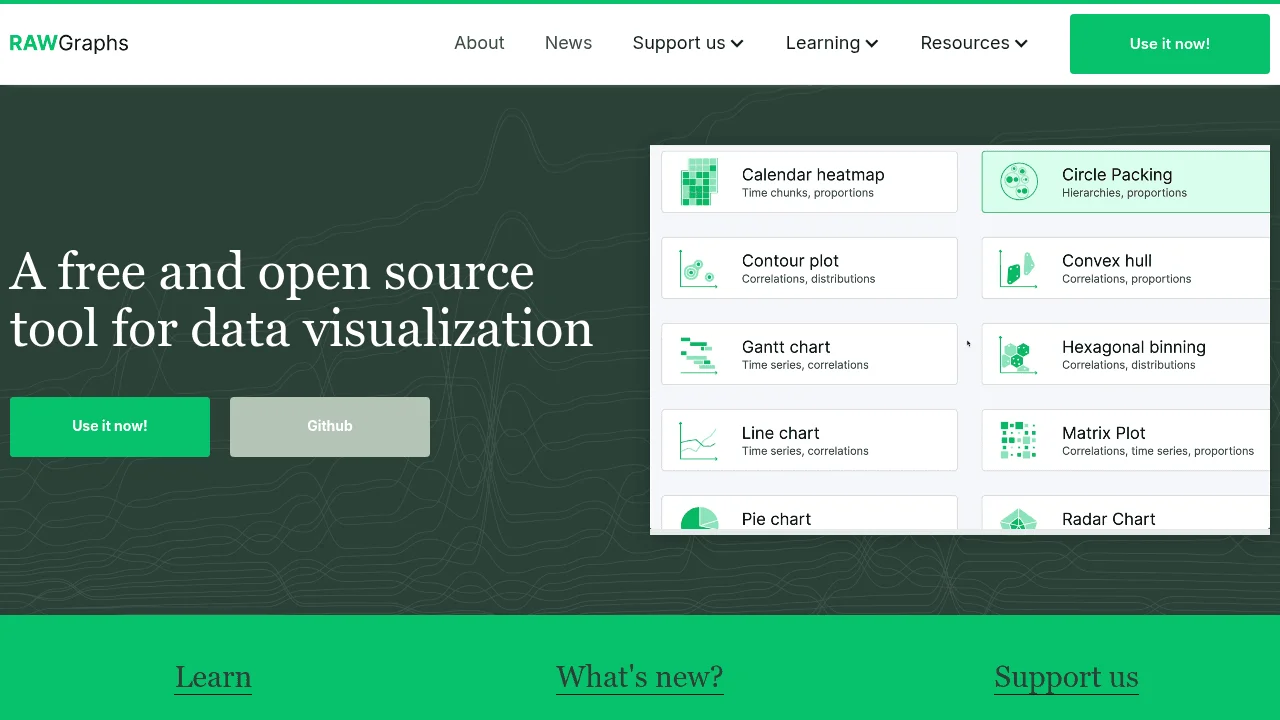Click the header Use it now! button
The image size is (1280, 720).
(1169, 44)
